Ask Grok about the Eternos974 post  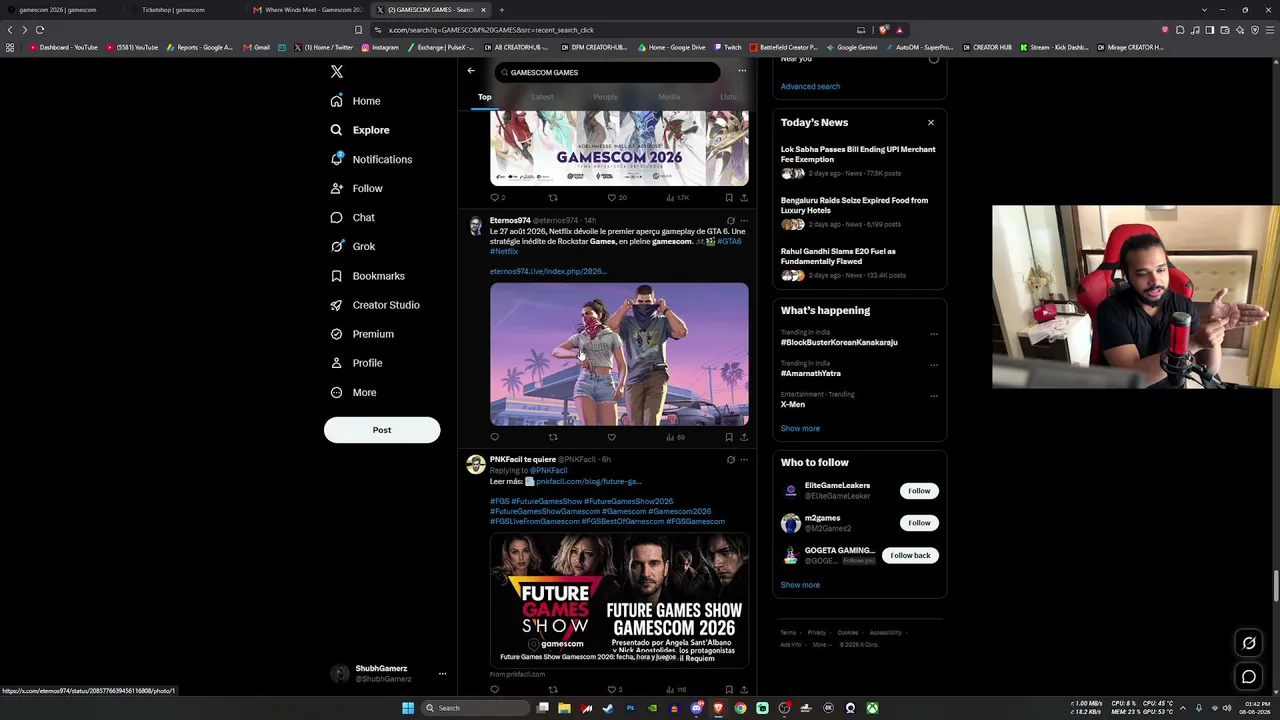[x=730, y=221]
